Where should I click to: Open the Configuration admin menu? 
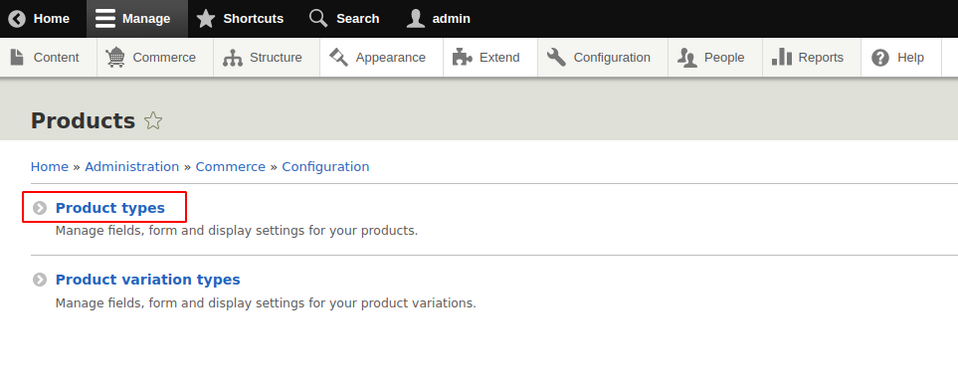point(602,57)
